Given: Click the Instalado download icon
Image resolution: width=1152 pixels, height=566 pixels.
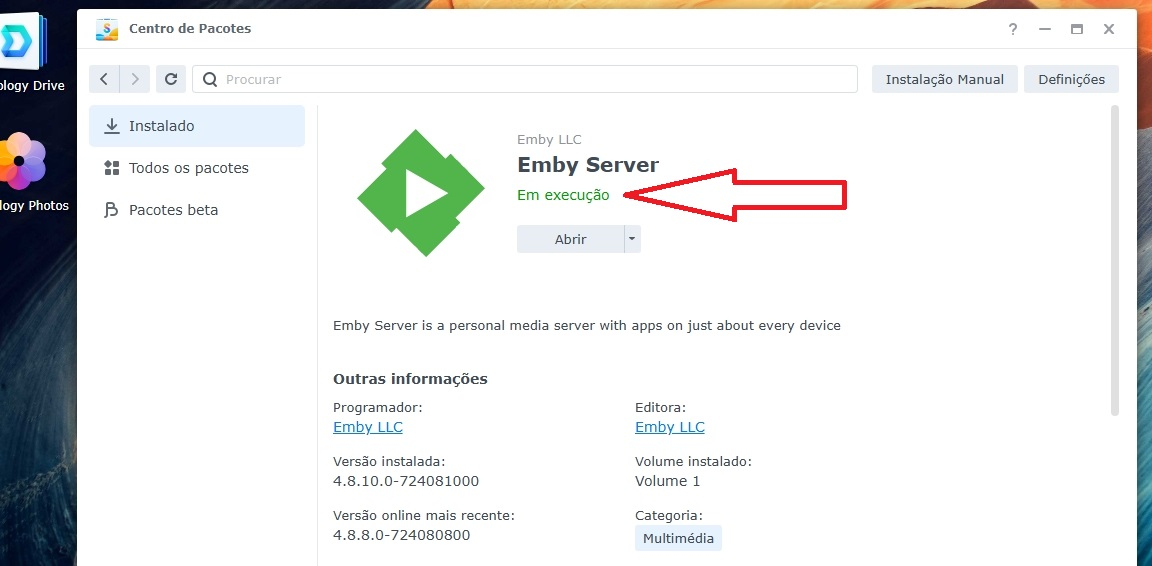Looking at the screenshot, I should pos(112,126).
